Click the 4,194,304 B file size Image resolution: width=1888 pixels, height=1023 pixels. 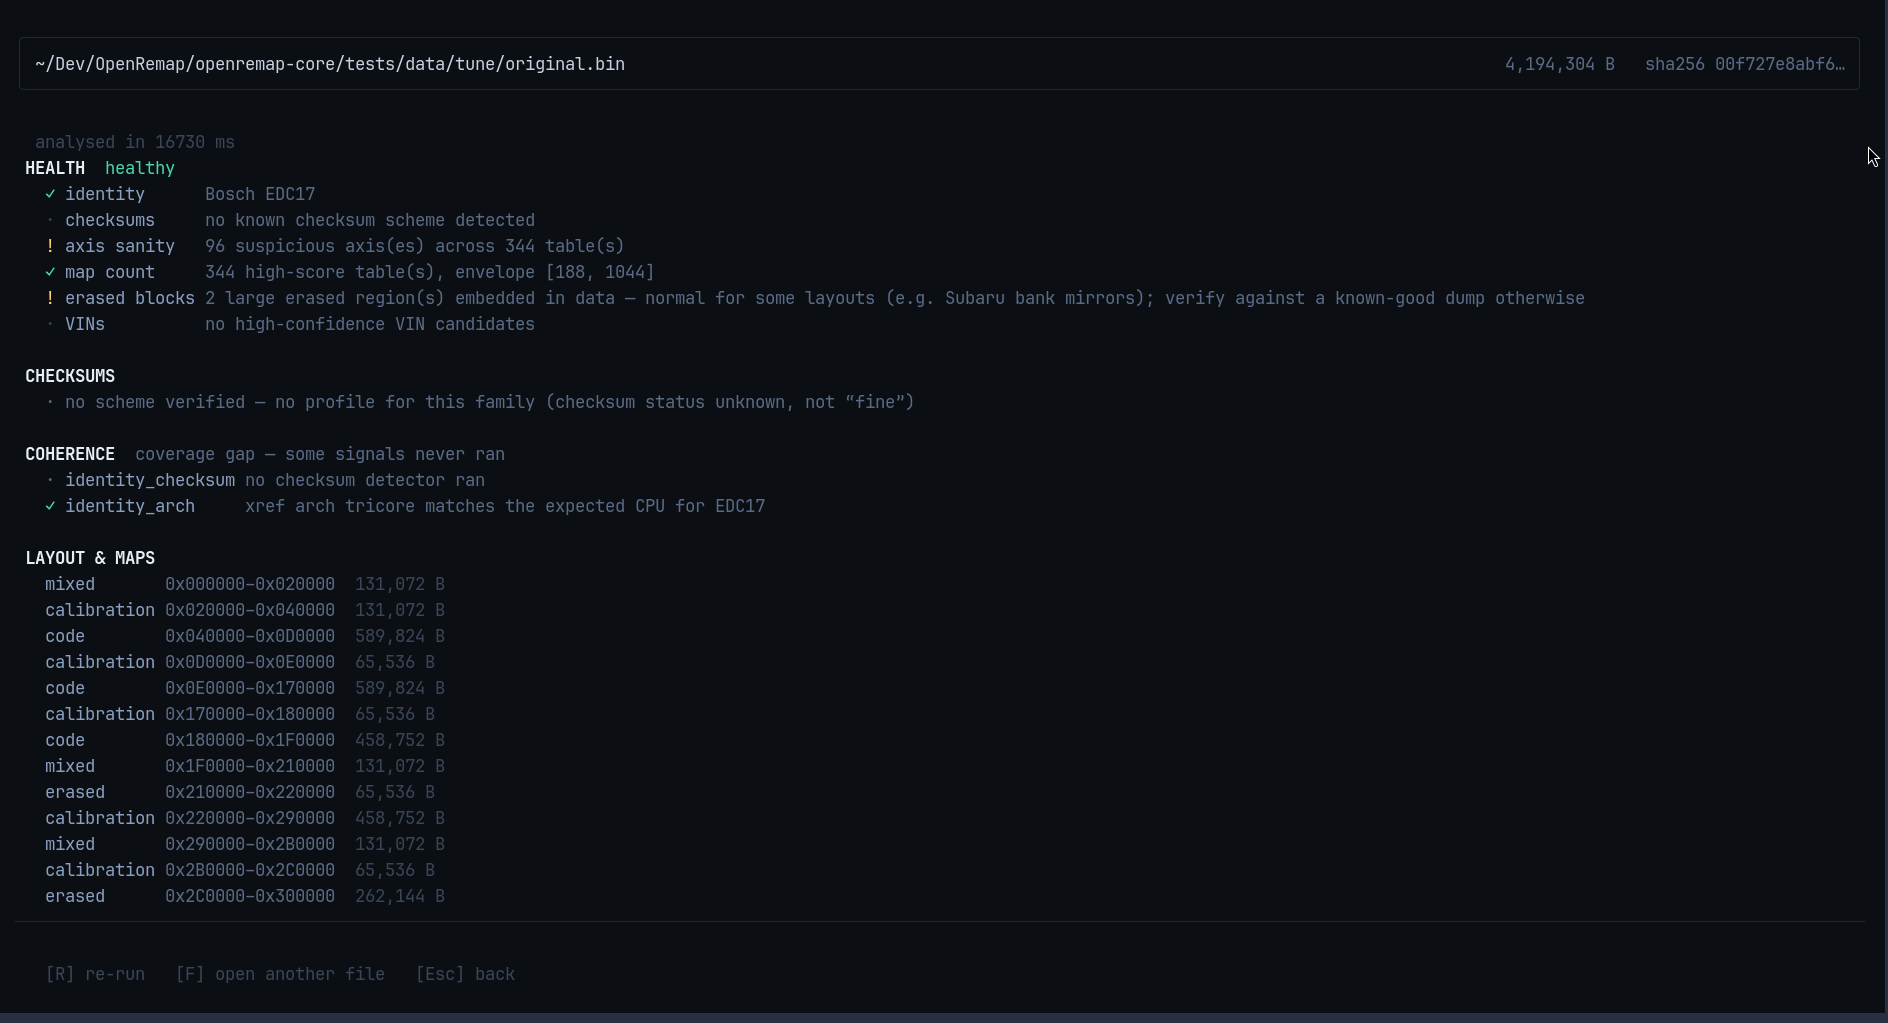point(1560,64)
